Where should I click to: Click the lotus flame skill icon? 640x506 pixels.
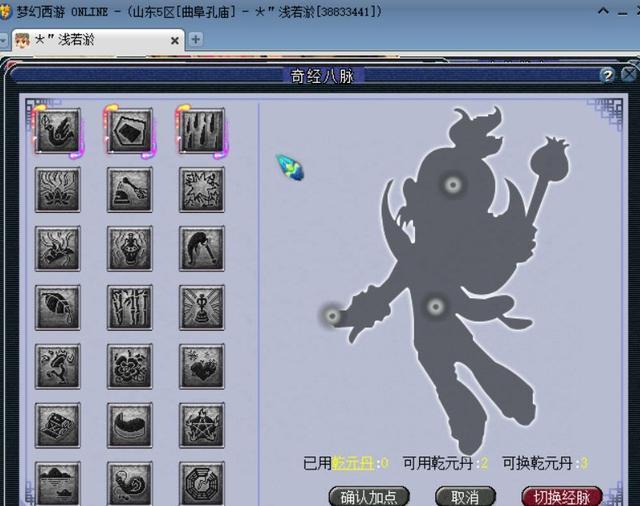[58, 190]
